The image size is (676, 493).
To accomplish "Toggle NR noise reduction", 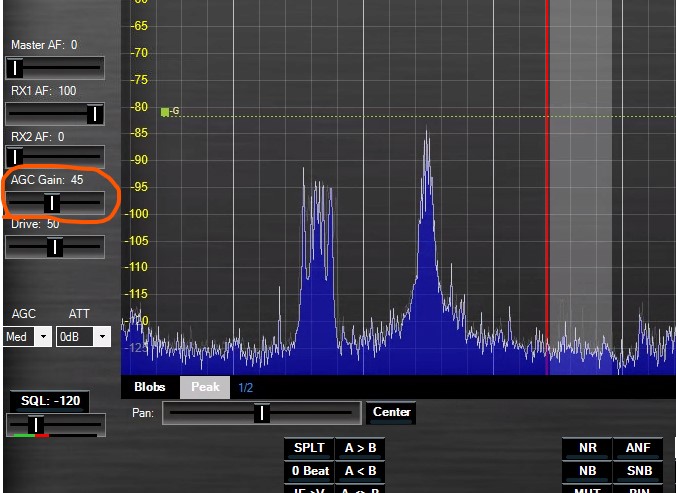I will click(587, 448).
